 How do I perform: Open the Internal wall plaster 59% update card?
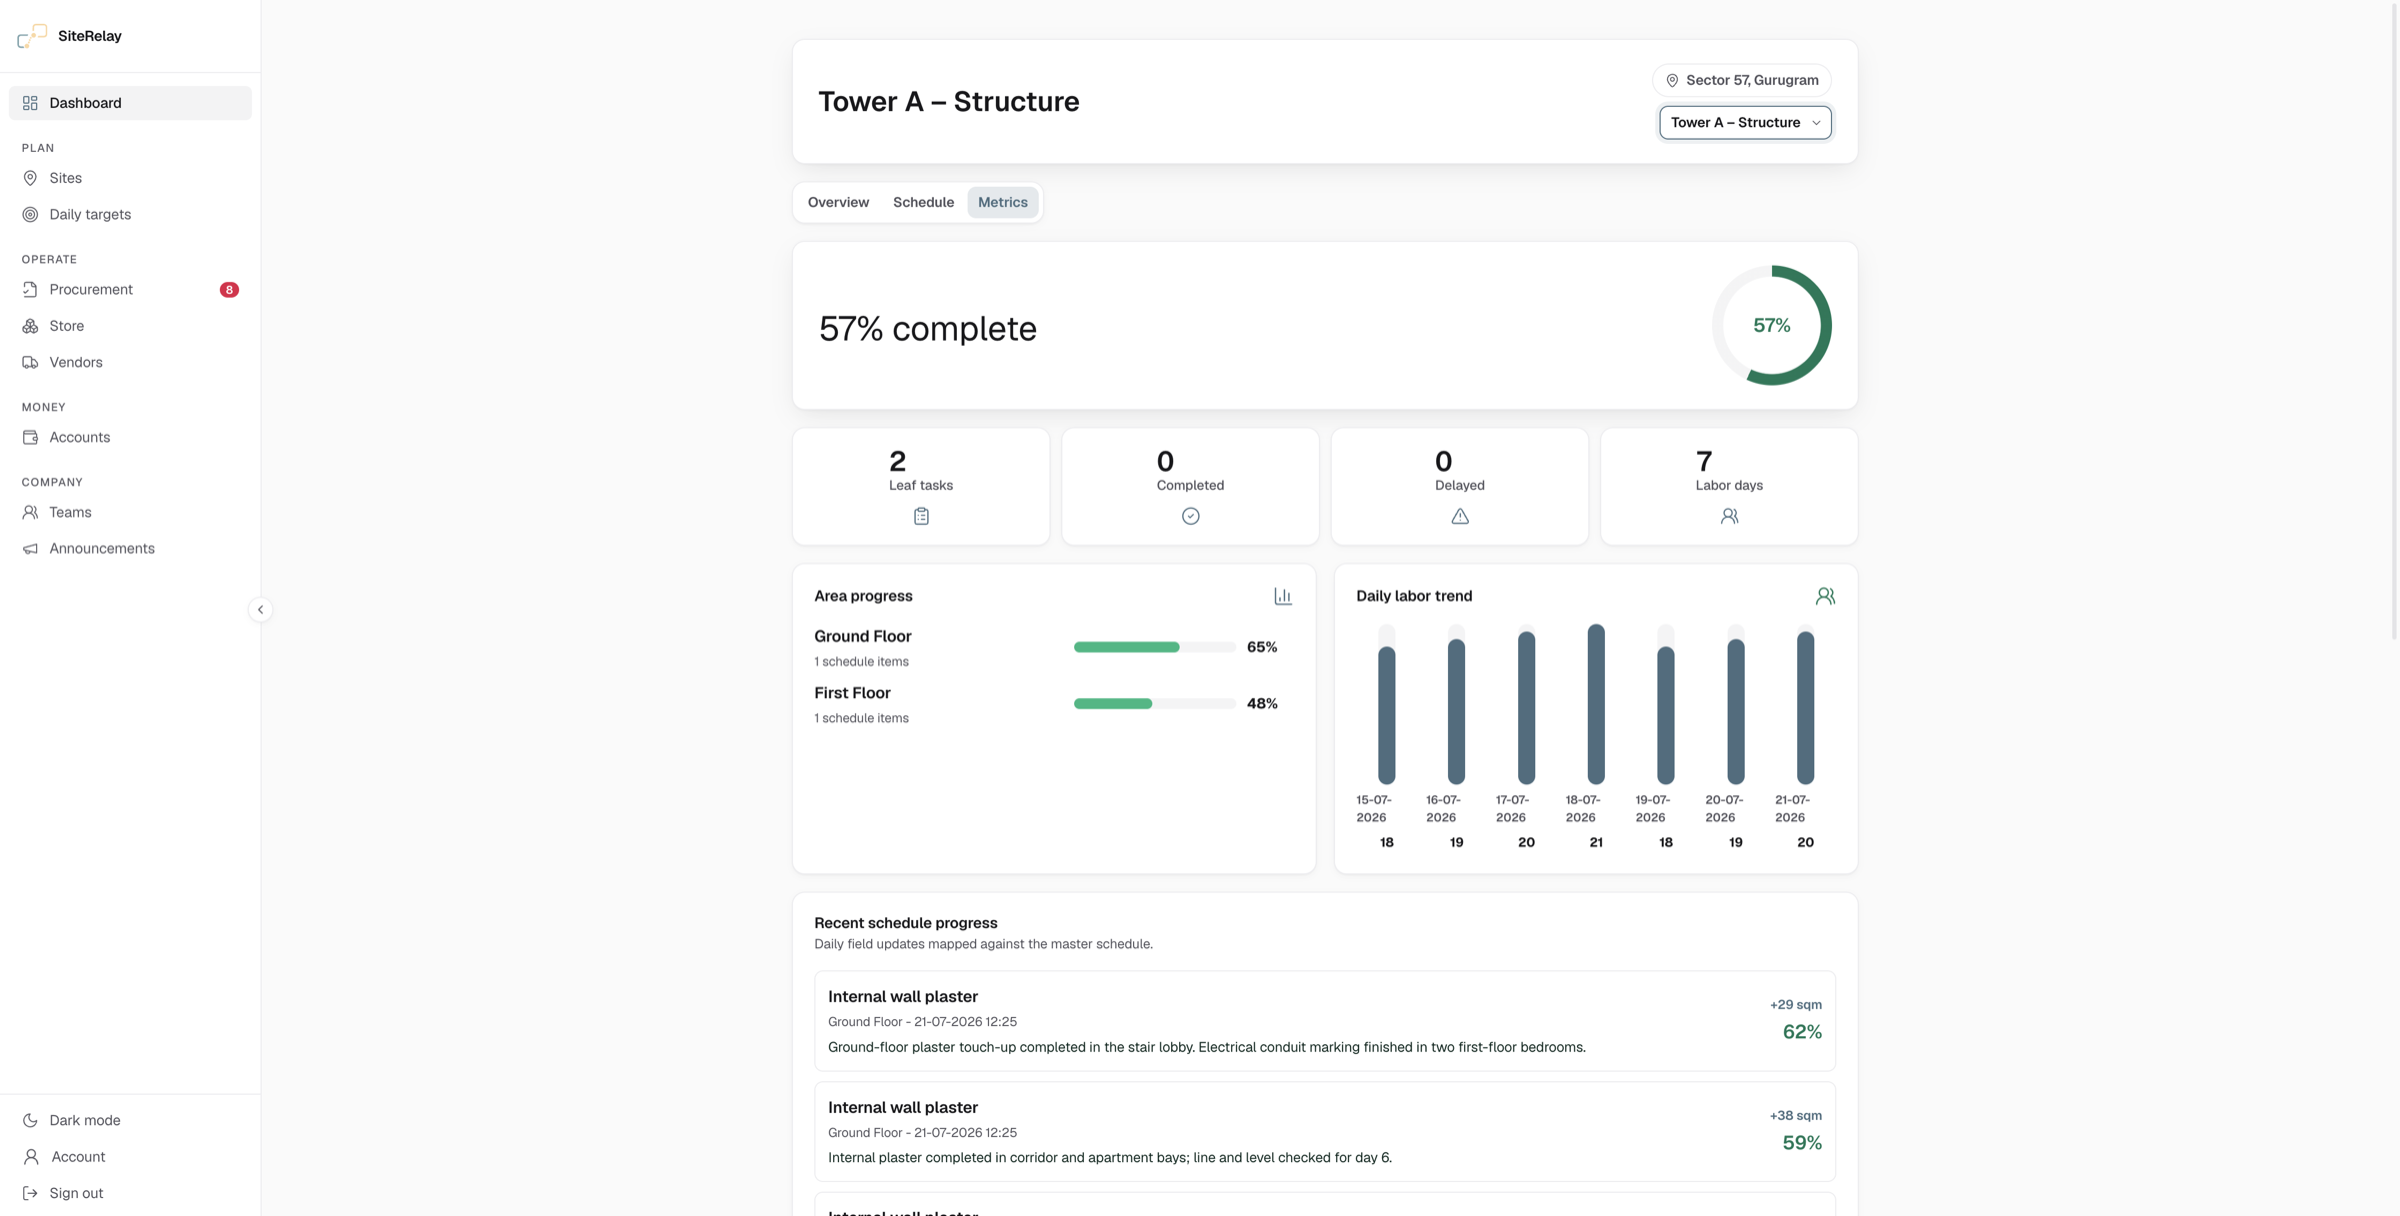click(x=1324, y=1132)
